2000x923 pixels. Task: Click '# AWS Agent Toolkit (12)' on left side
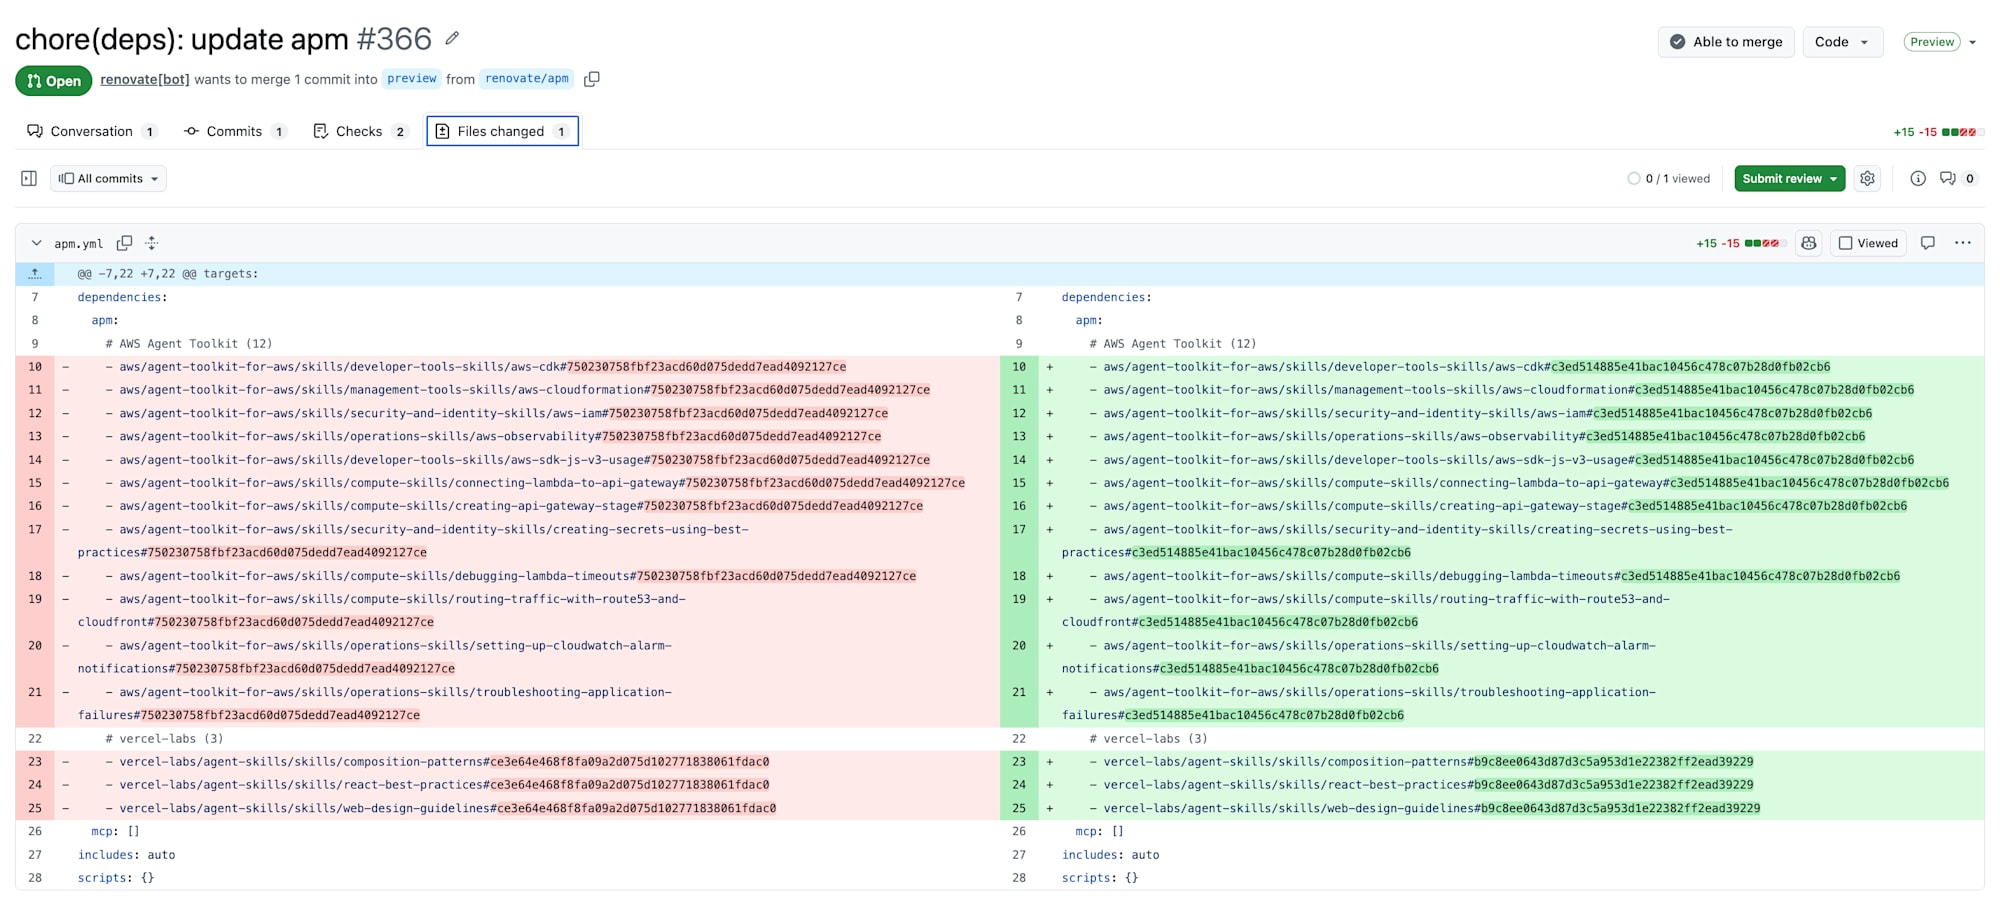point(189,344)
